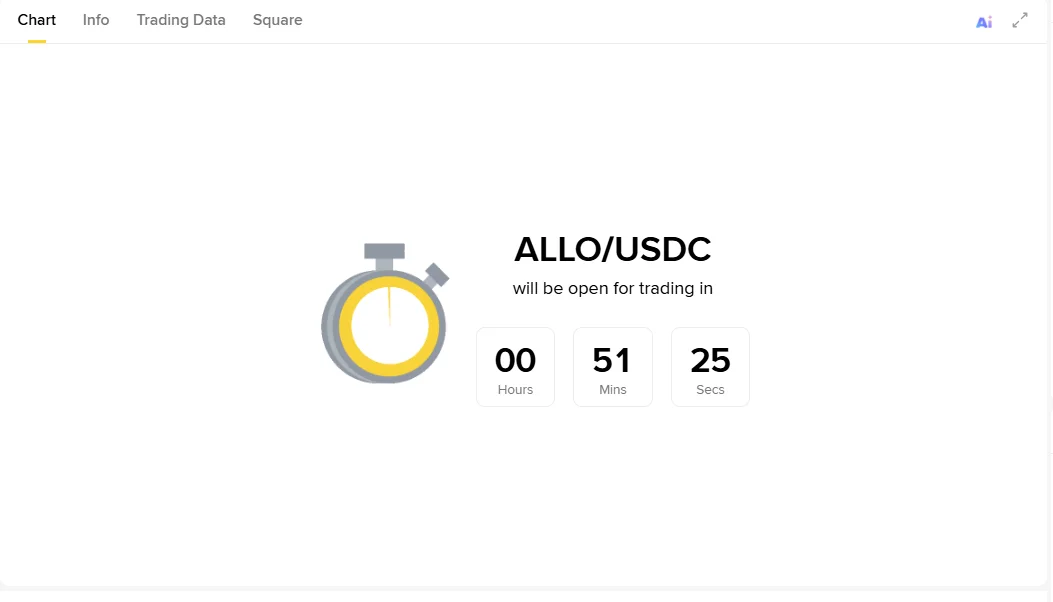Select the "51" minutes value
The image size is (1053, 602).
point(612,360)
